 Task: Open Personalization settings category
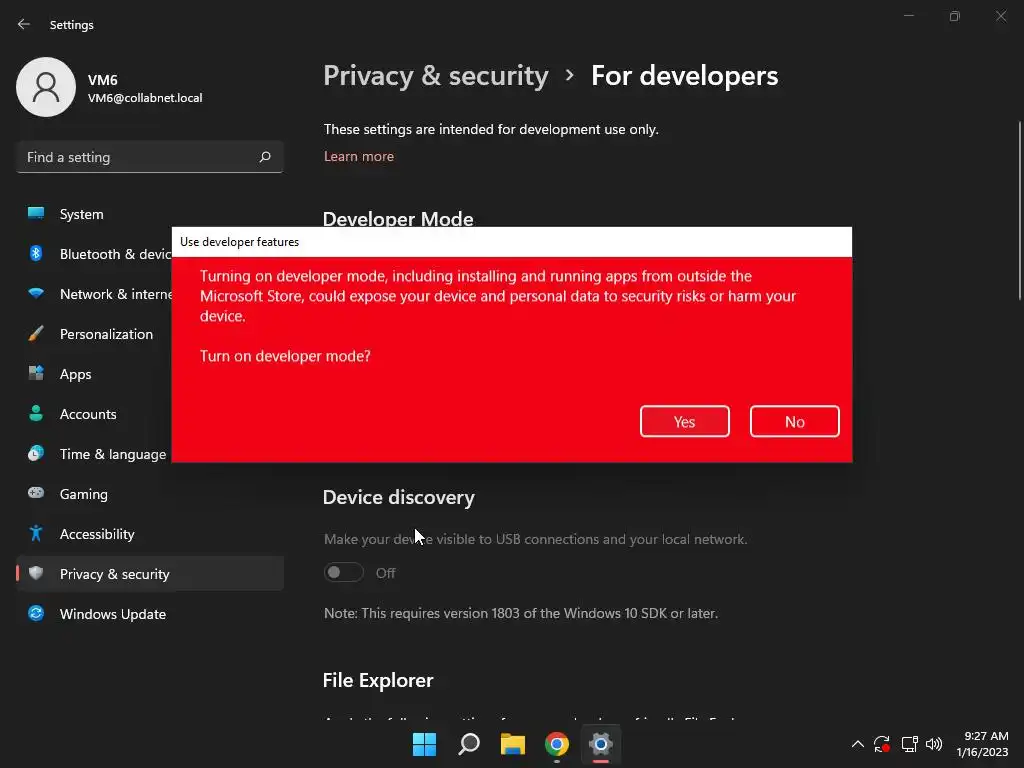[150, 334]
